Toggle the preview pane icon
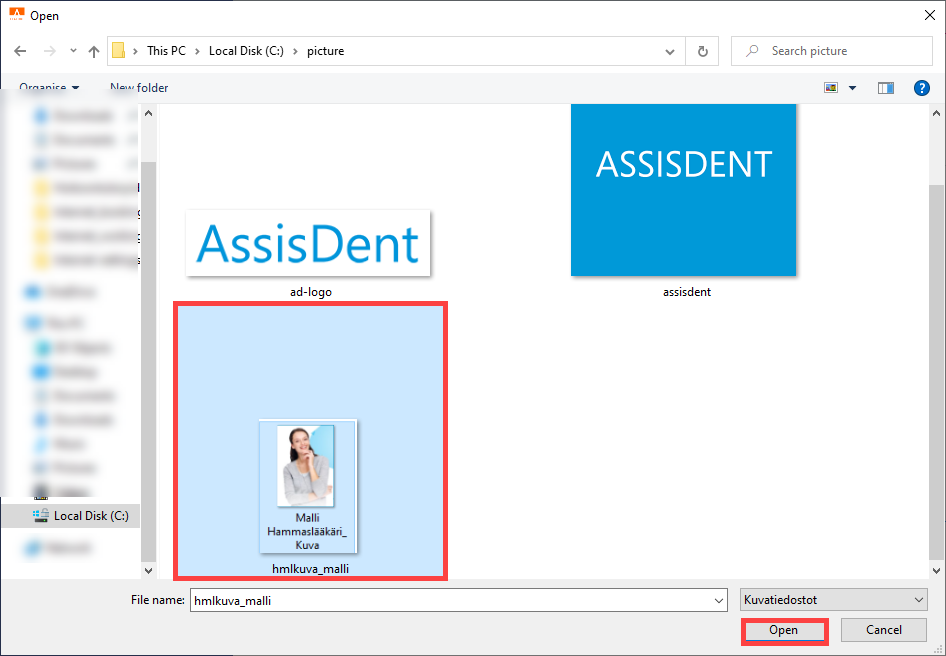The width and height of the screenshot is (946, 656). tap(886, 88)
